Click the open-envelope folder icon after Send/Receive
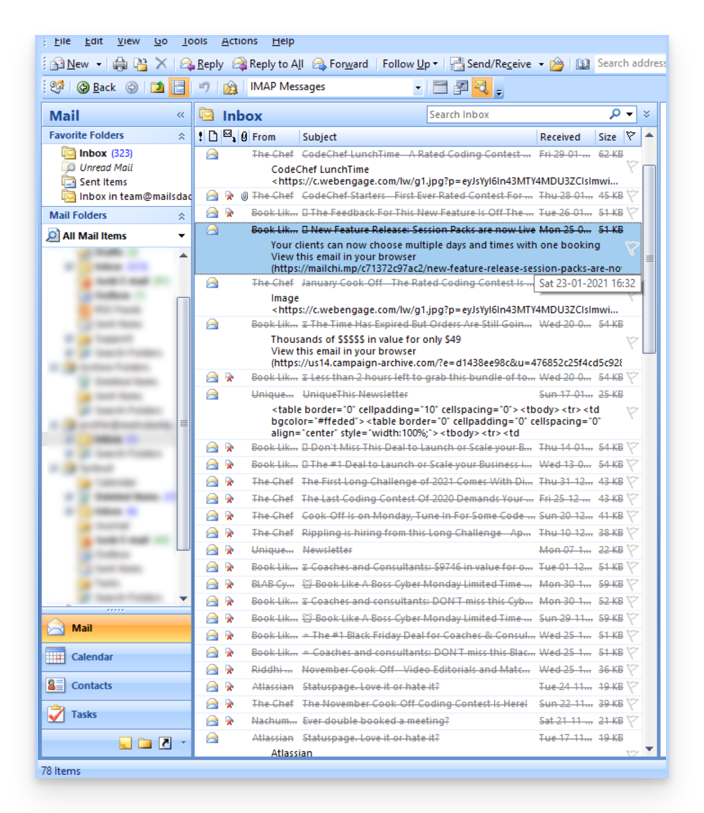 coord(557,64)
